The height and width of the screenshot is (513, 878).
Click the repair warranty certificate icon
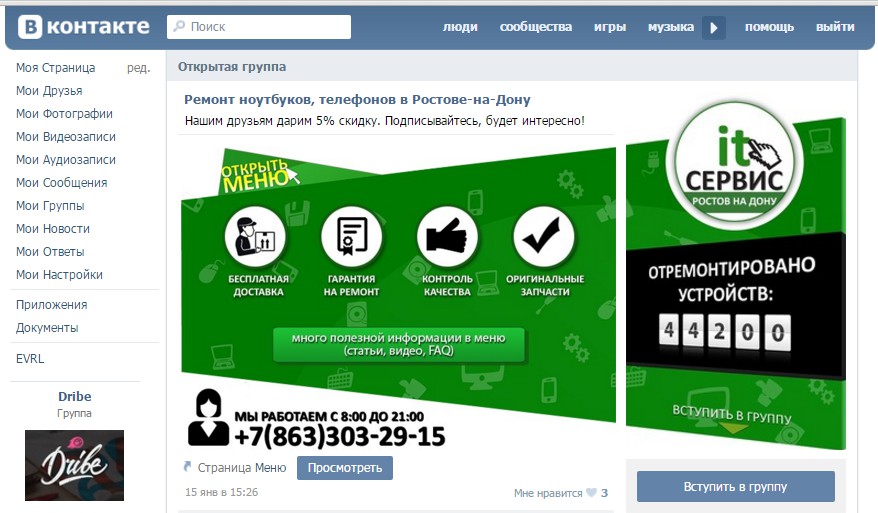(x=352, y=237)
